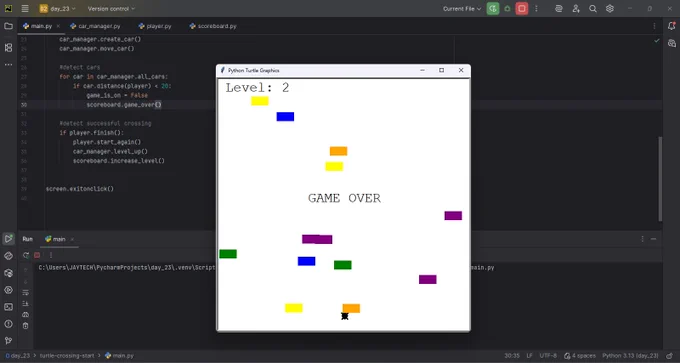Viewport: 680px width, 363px height.
Task: Switch to the car_manager.py editor tab
Action: (x=95, y=26)
